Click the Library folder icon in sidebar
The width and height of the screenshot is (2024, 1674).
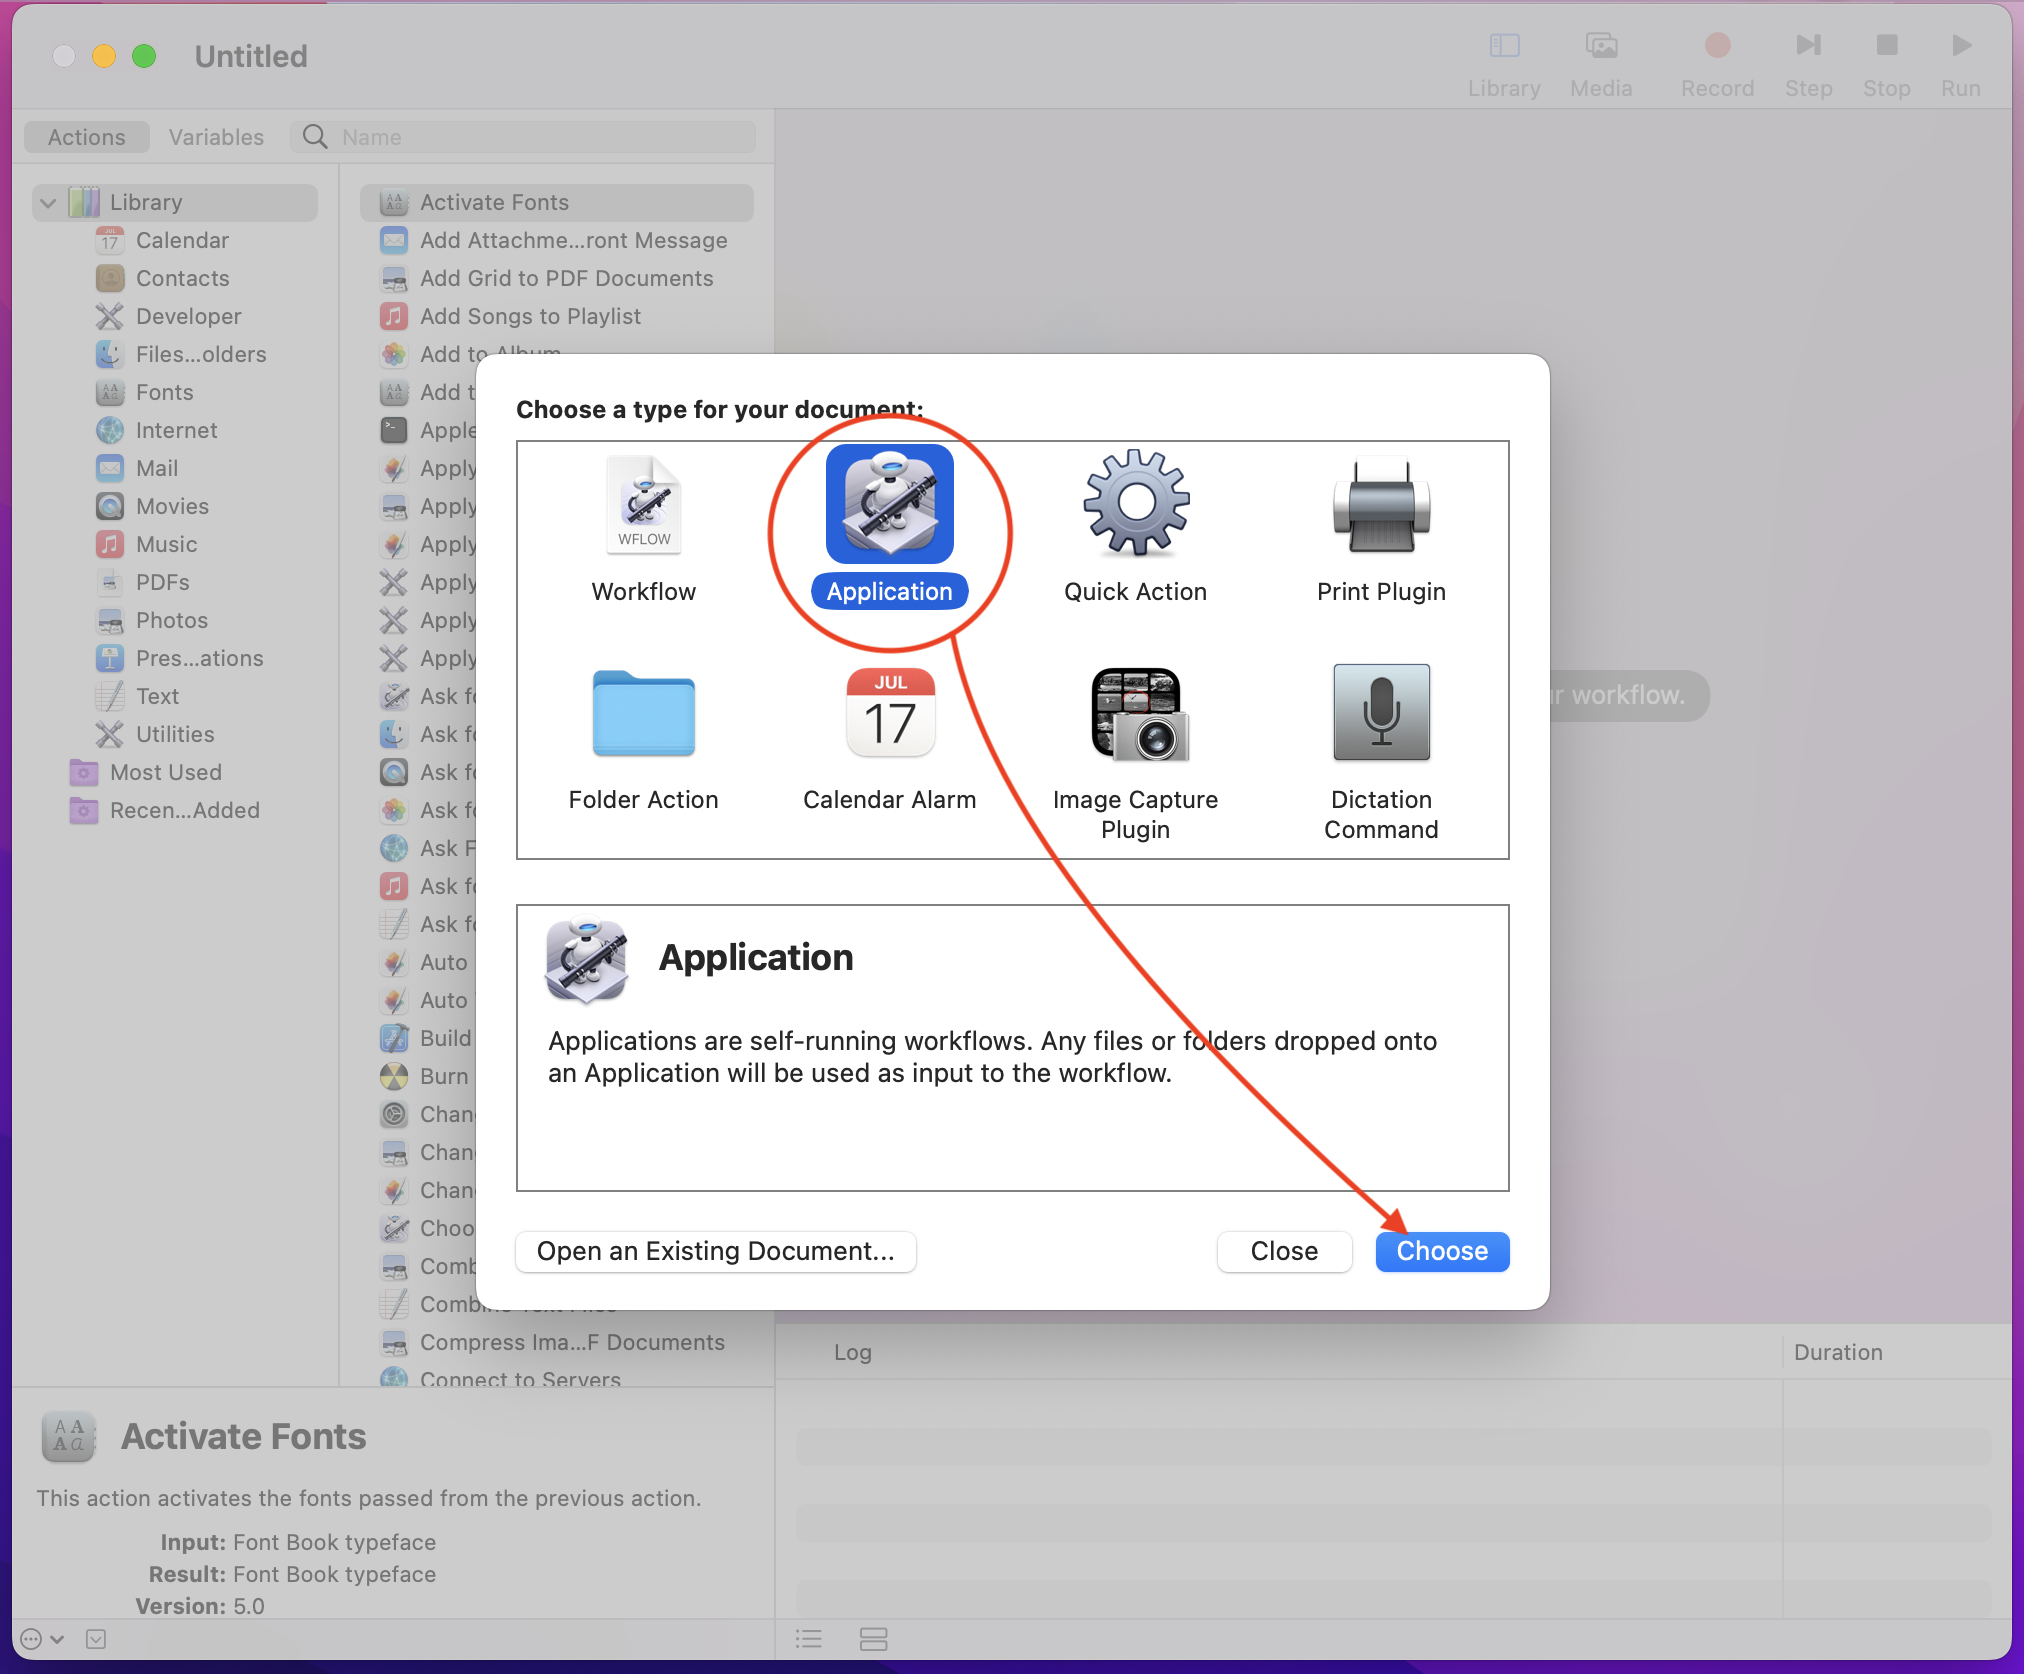pyautogui.click(x=84, y=202)
